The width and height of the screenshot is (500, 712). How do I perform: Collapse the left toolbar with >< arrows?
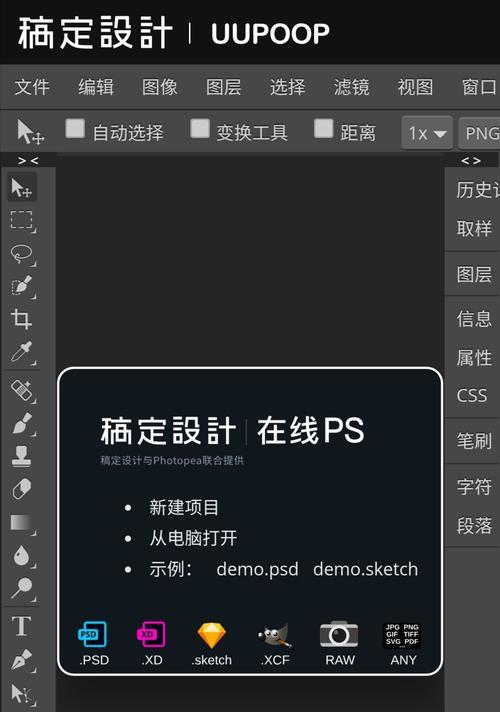pos(28,160)
